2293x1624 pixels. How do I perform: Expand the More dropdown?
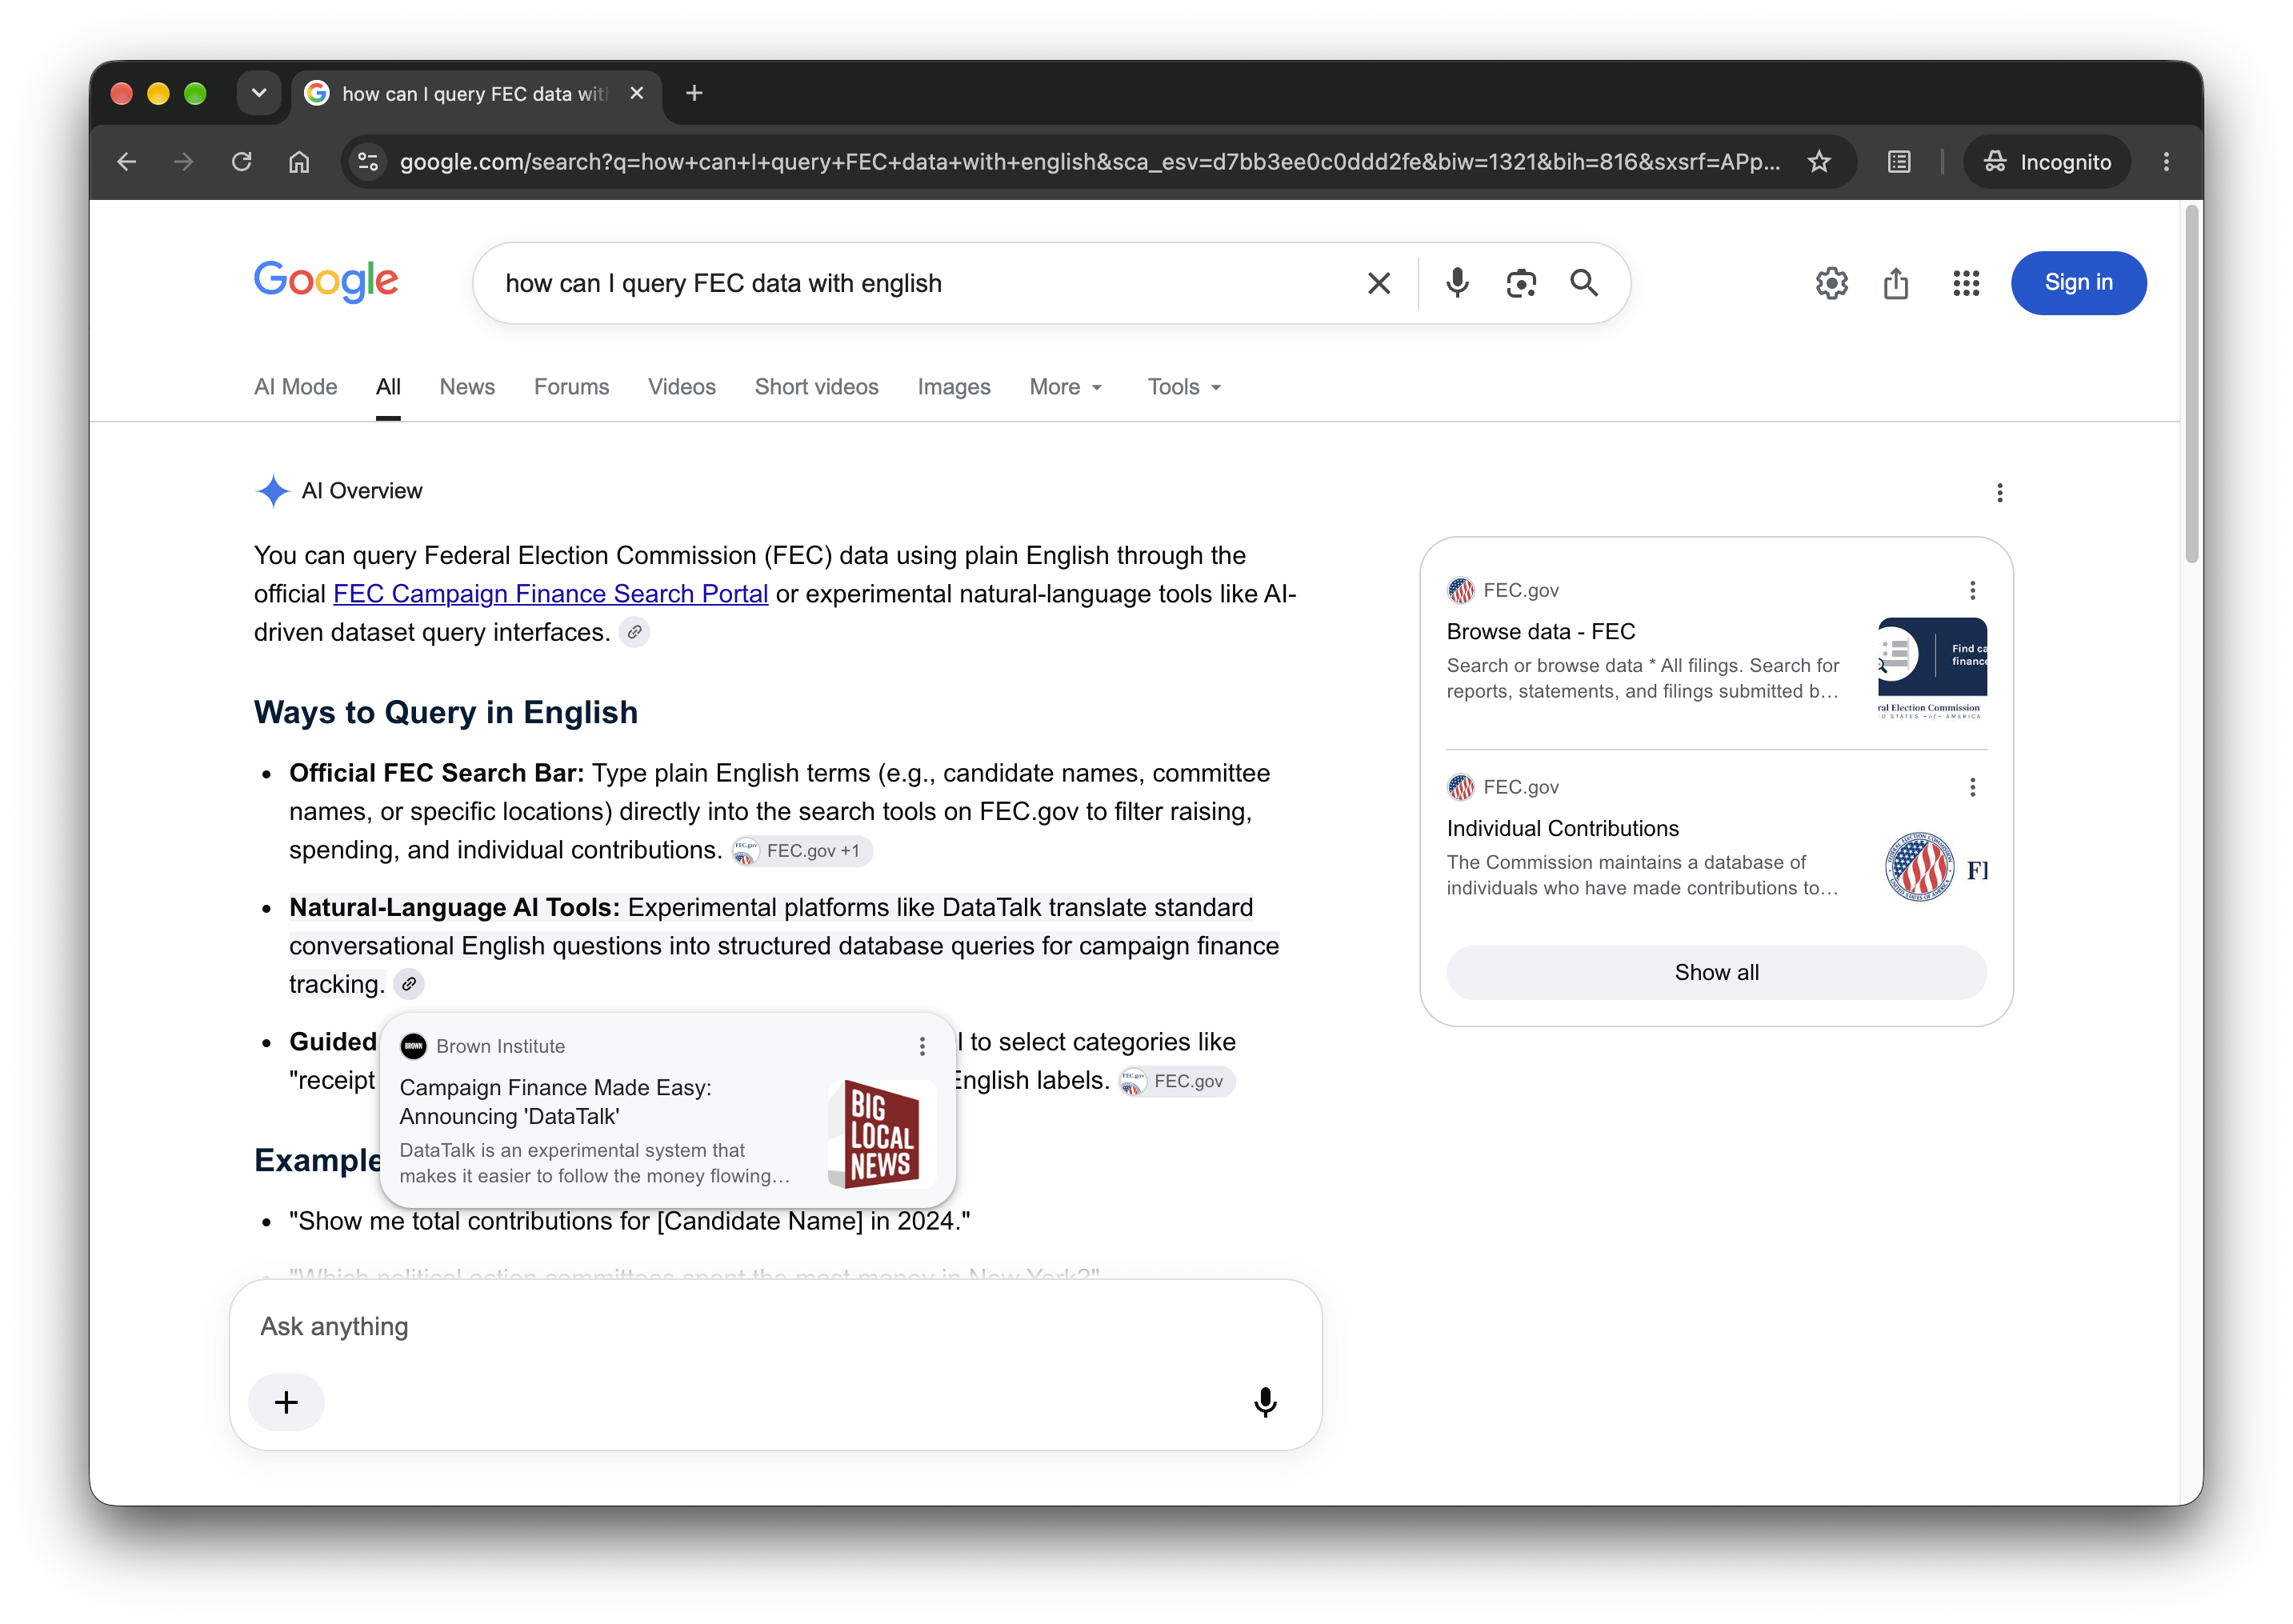(x=1066, y=387)
